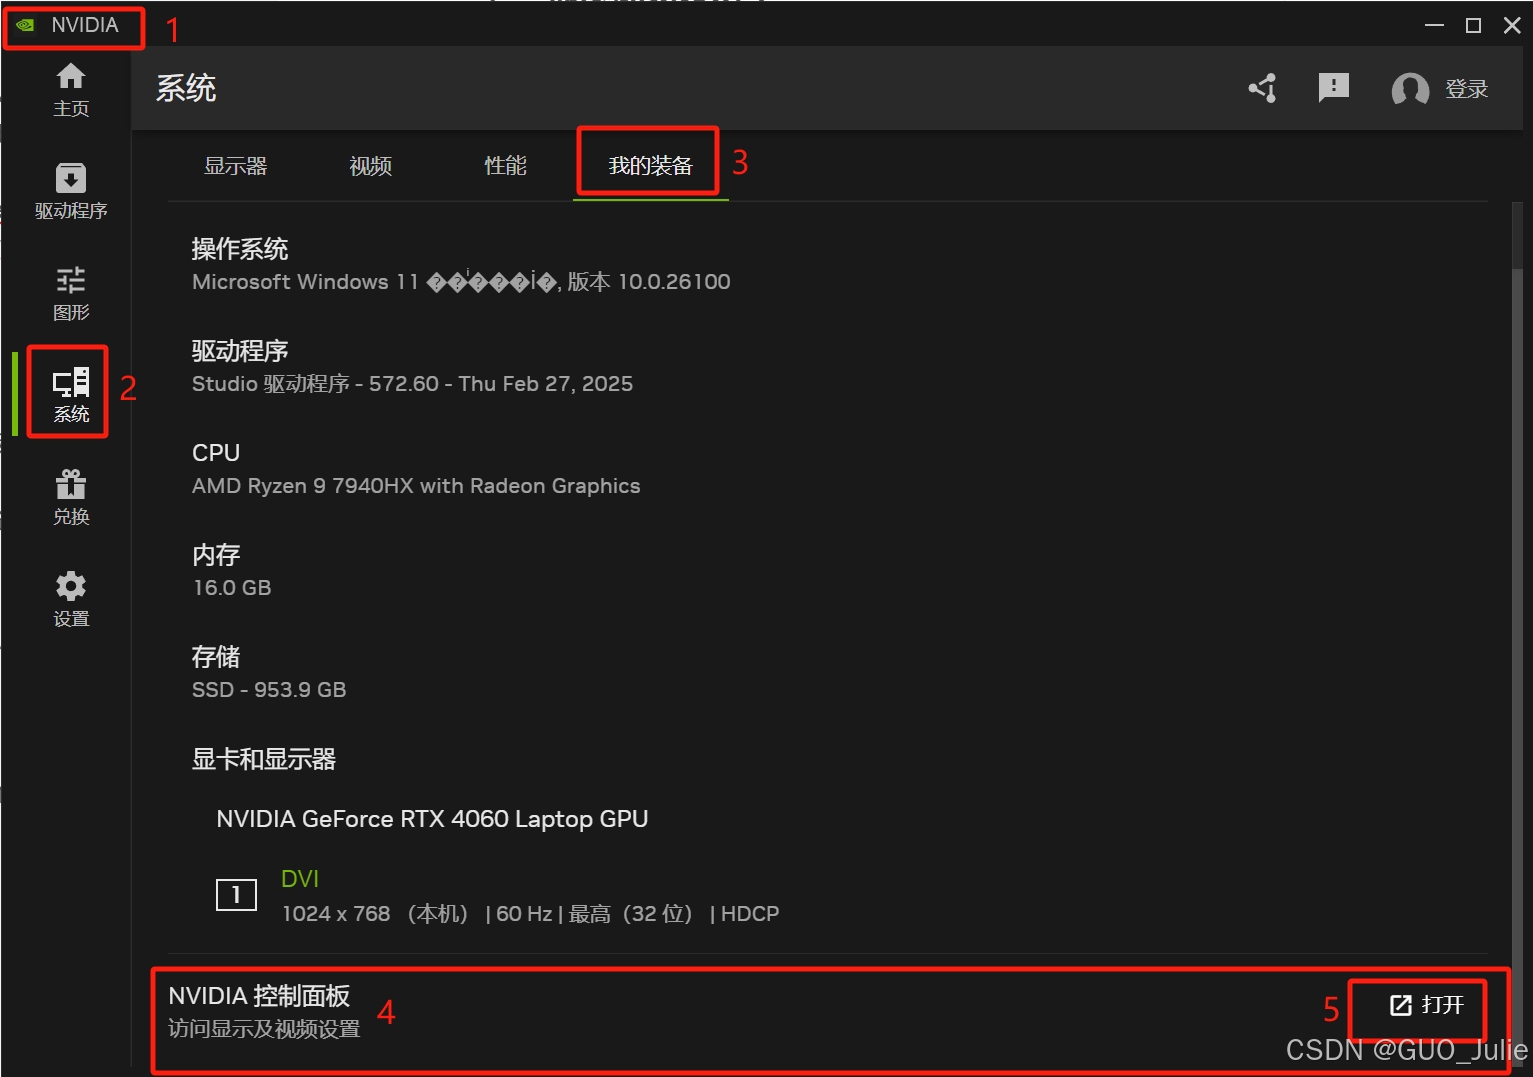This screenshot has height=1077, width=1533.
Task: Open the Home (主页) sidebar page
Action: click(70, 89)
